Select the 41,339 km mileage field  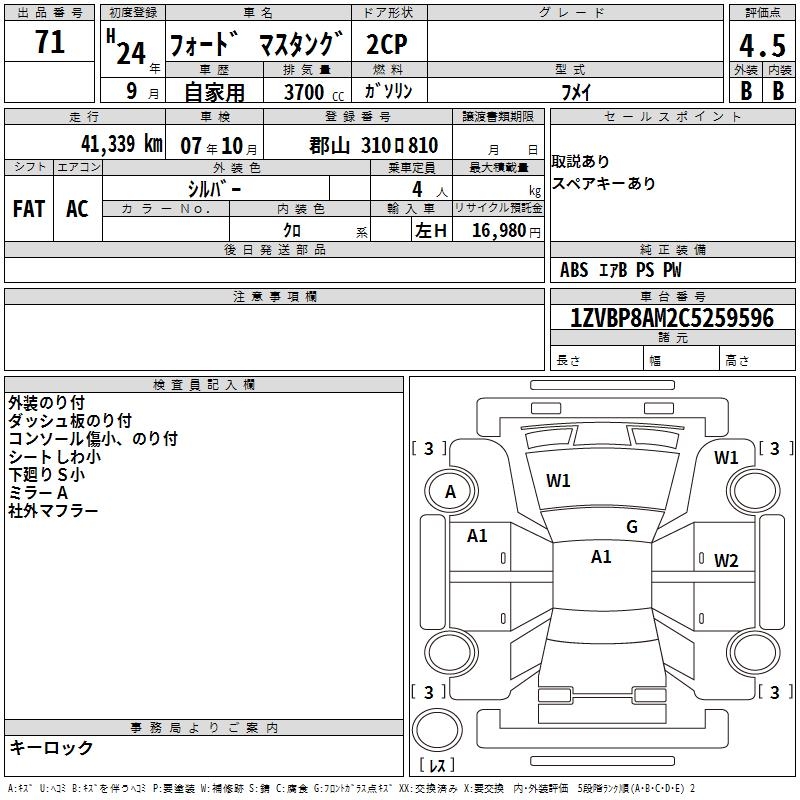coord(117,144)
